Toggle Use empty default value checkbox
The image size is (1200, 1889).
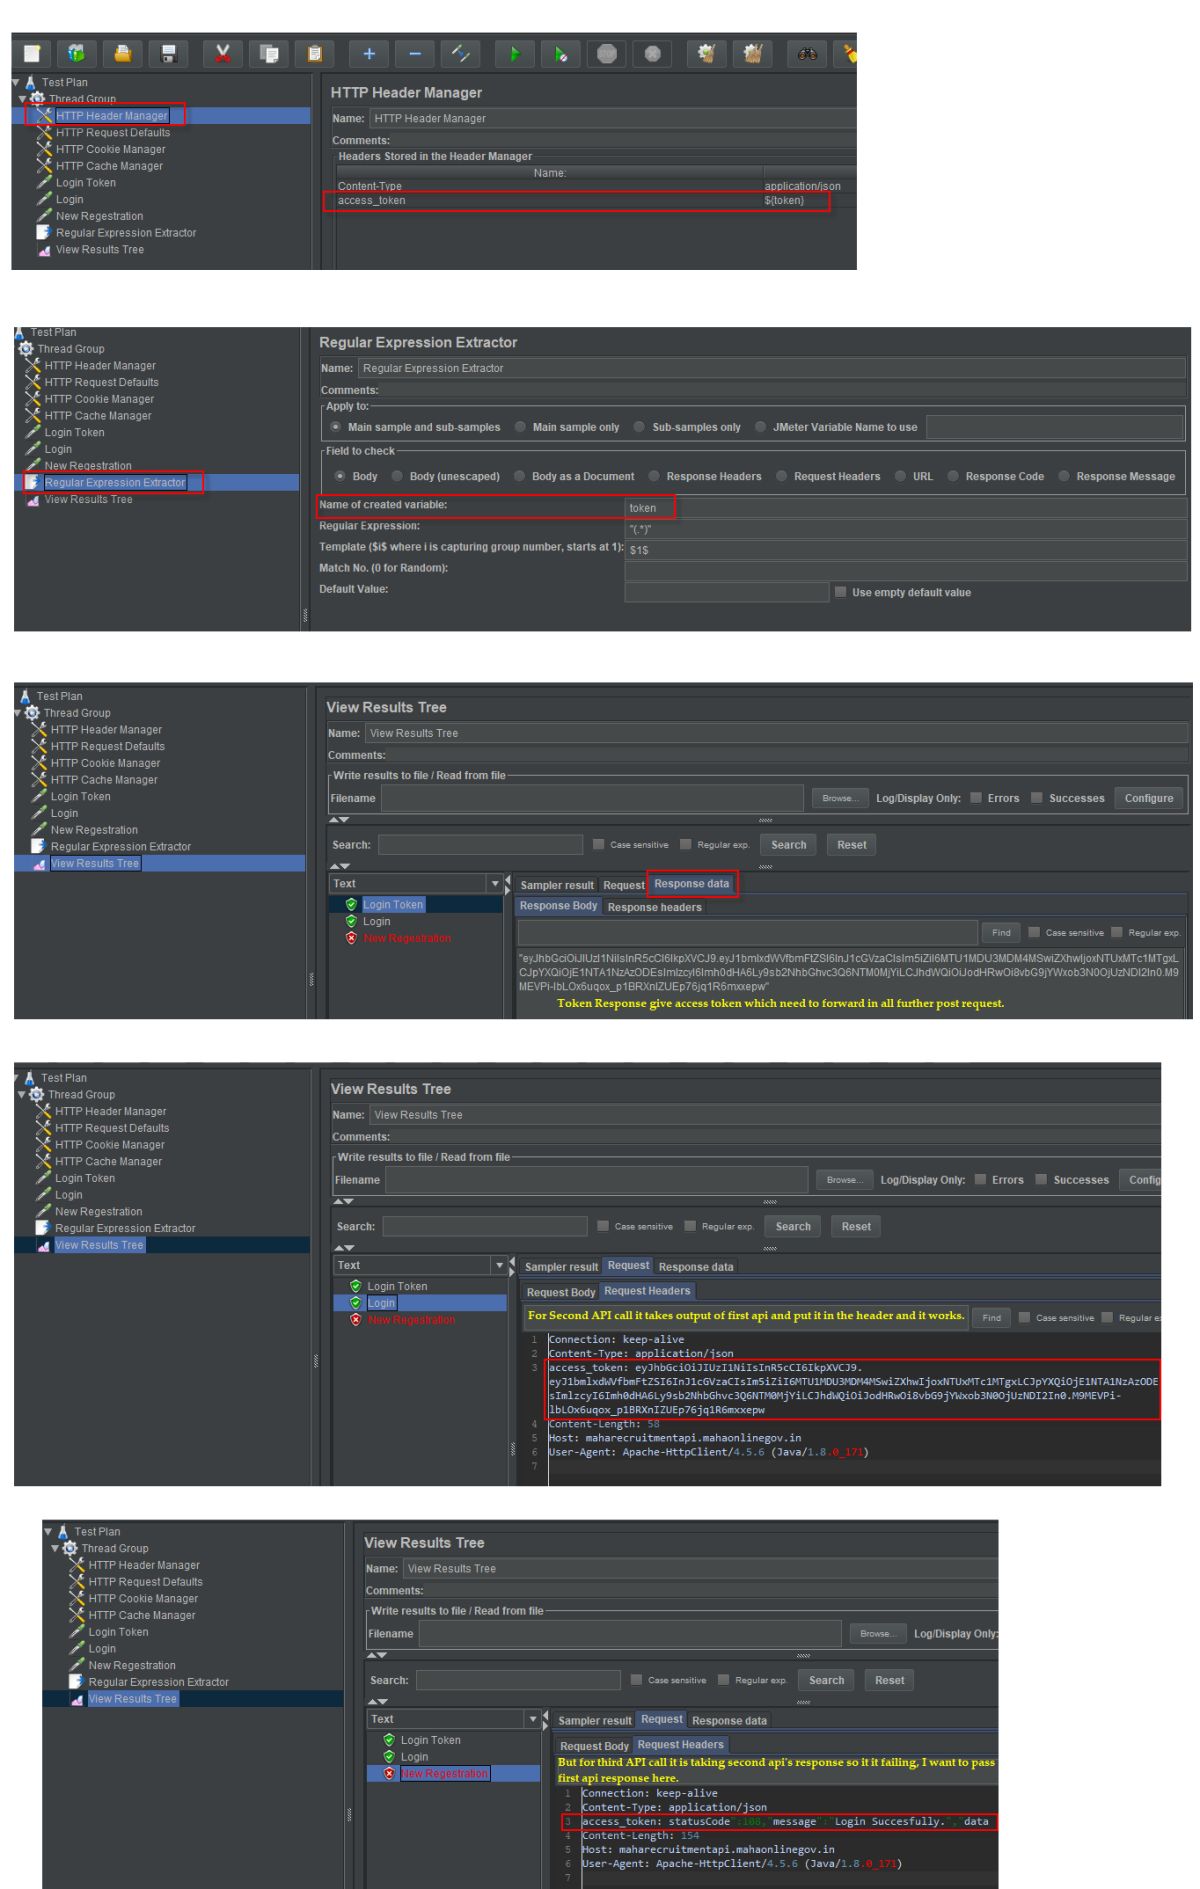tap(840, 592)
